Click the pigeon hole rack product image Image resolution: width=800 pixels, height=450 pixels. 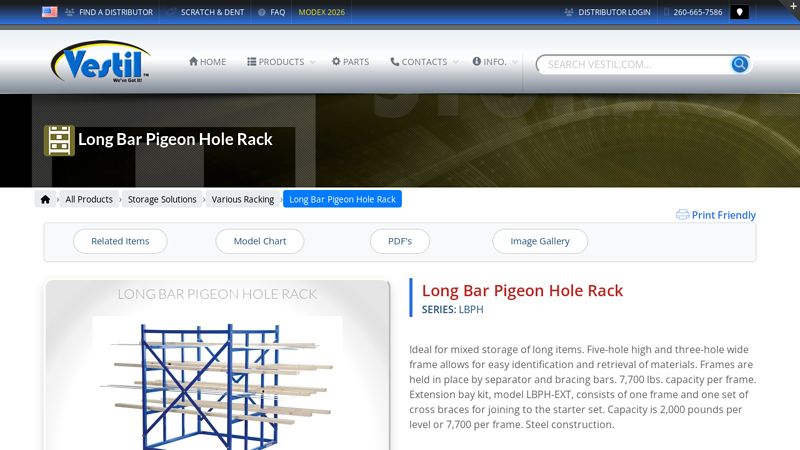(217, 383)
